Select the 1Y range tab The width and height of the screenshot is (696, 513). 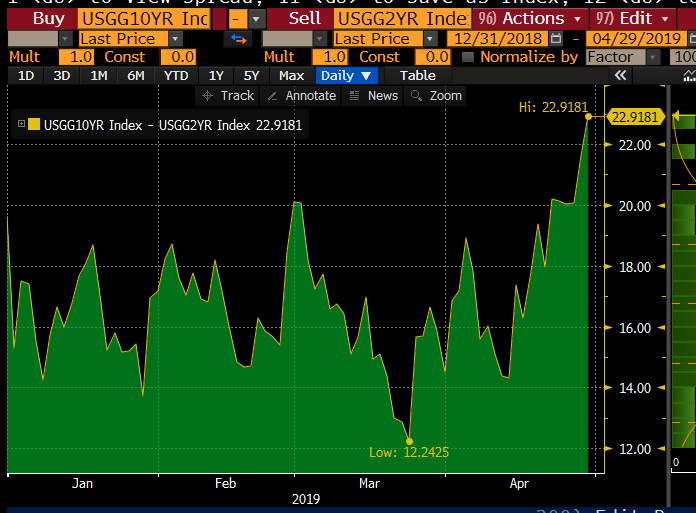tap(216, 76)
